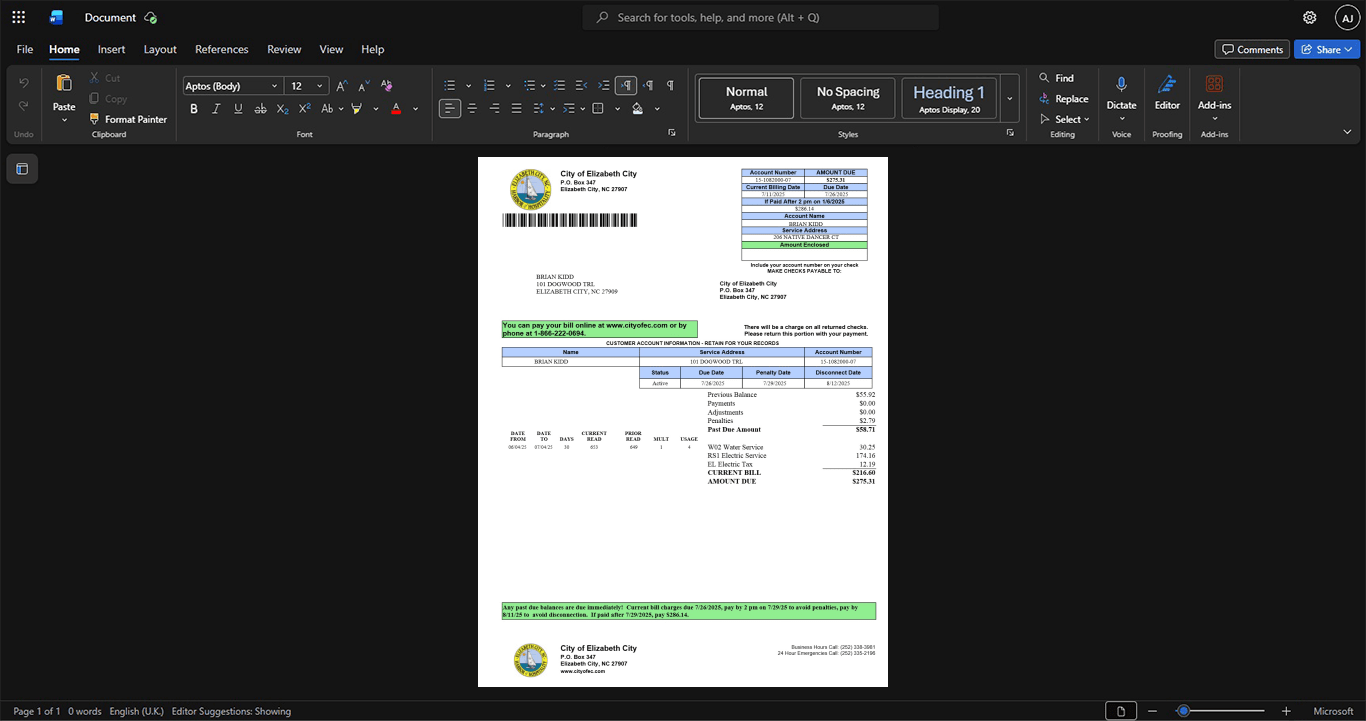Screen dimensions: 1366x721
Task: Apply the No Spacing style
Action: [848, 98]
